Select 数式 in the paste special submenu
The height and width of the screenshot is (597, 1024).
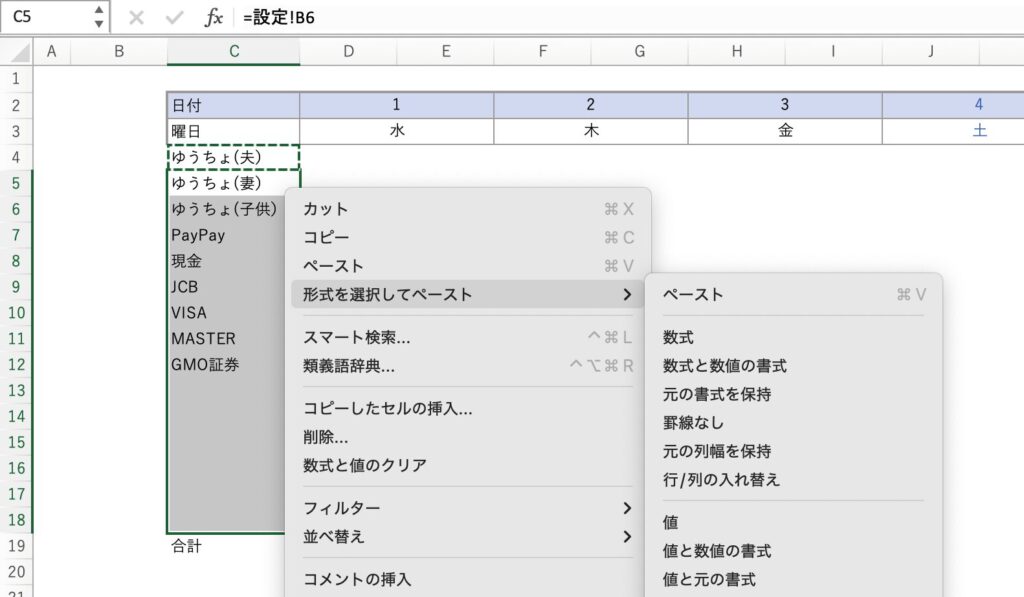tap(678, 338)
